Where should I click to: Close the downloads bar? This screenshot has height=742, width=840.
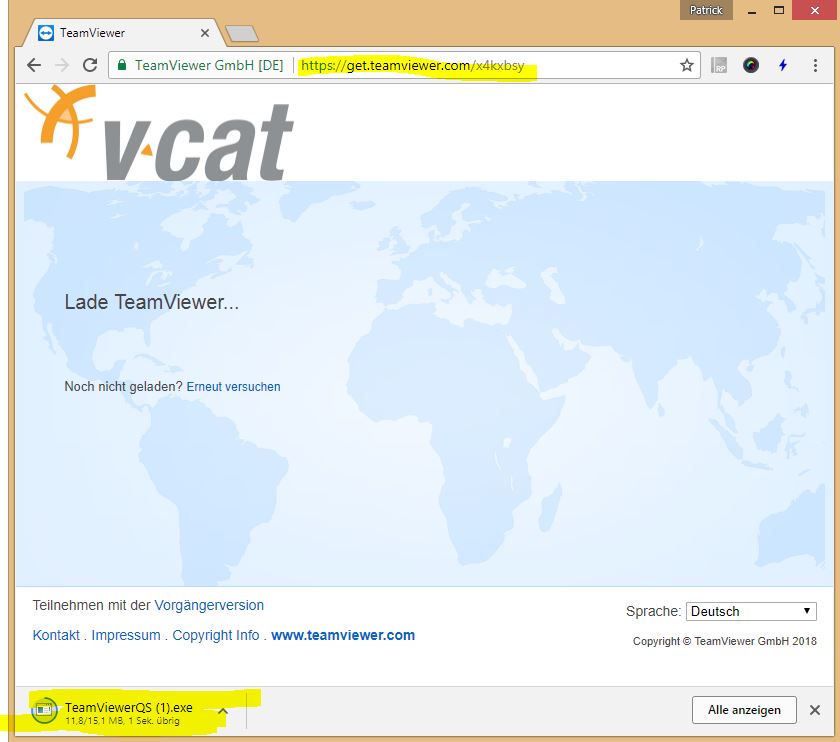pos(815,710)
